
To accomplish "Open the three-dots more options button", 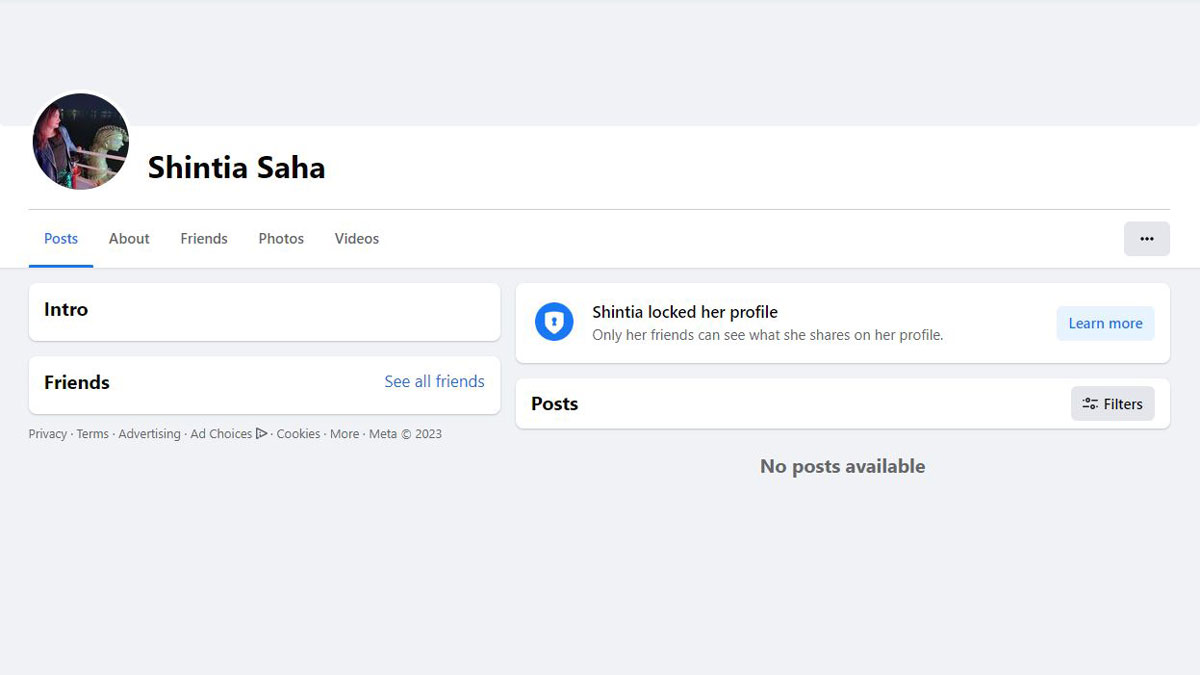I will coord(1147,239).
